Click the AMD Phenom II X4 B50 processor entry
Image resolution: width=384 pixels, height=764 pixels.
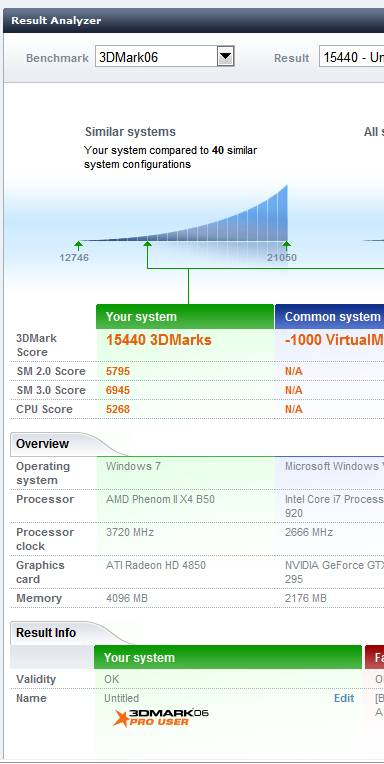(160, 499)
